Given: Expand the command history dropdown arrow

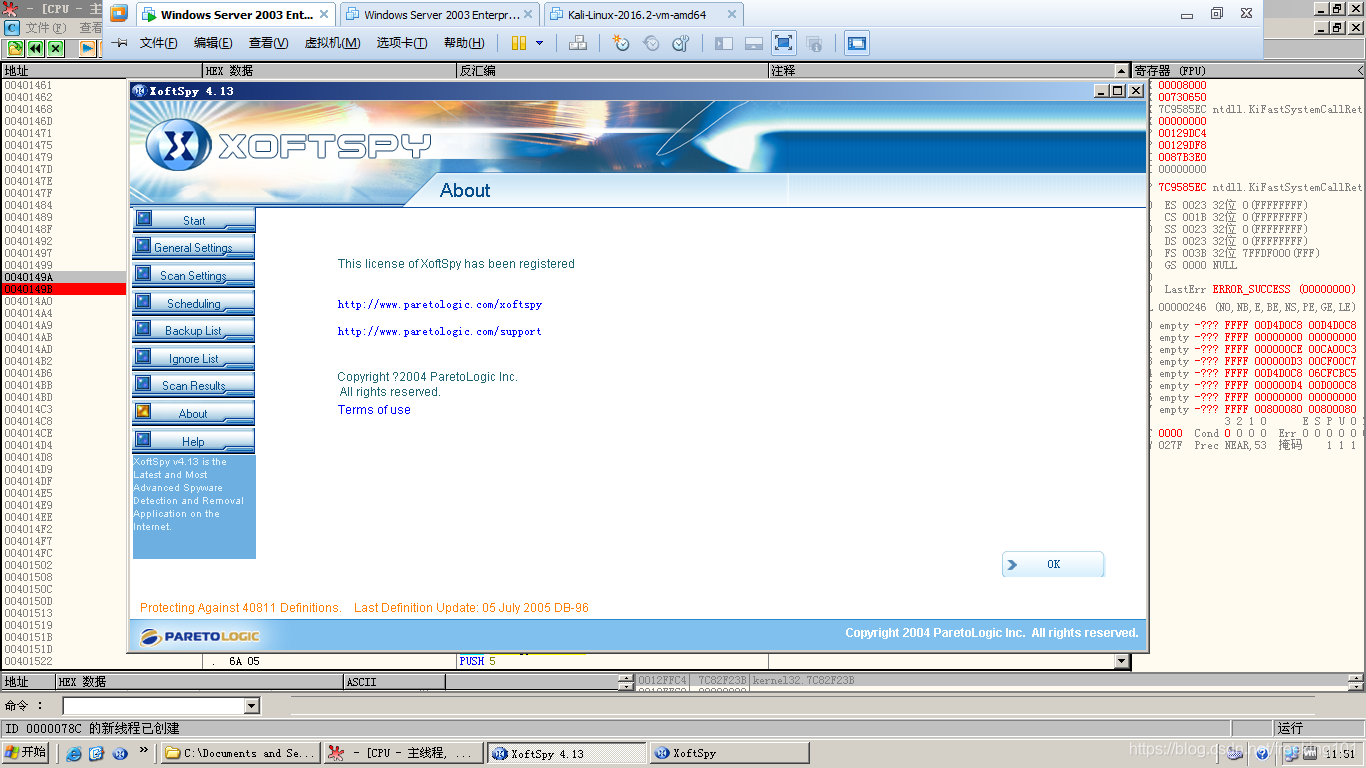Looking at the screenshot, I should pyautogui.click(x=252, y=706).
